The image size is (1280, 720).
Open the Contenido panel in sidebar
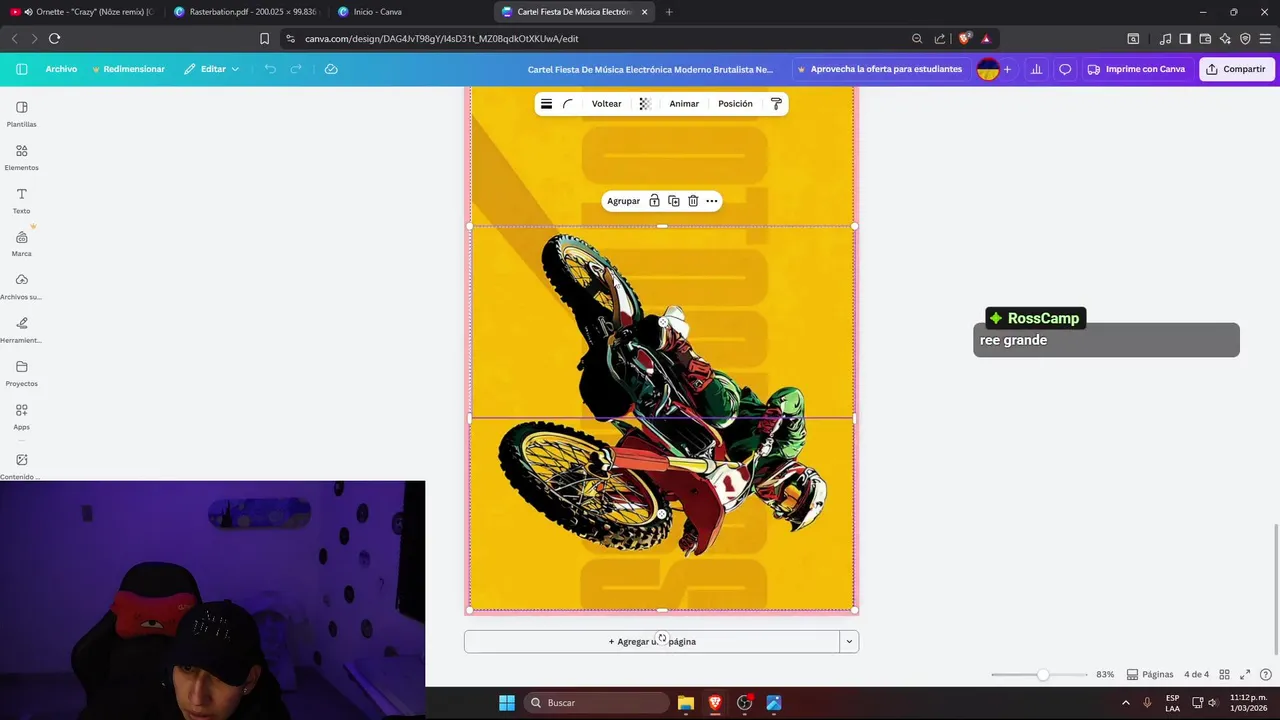click(21, 466)
